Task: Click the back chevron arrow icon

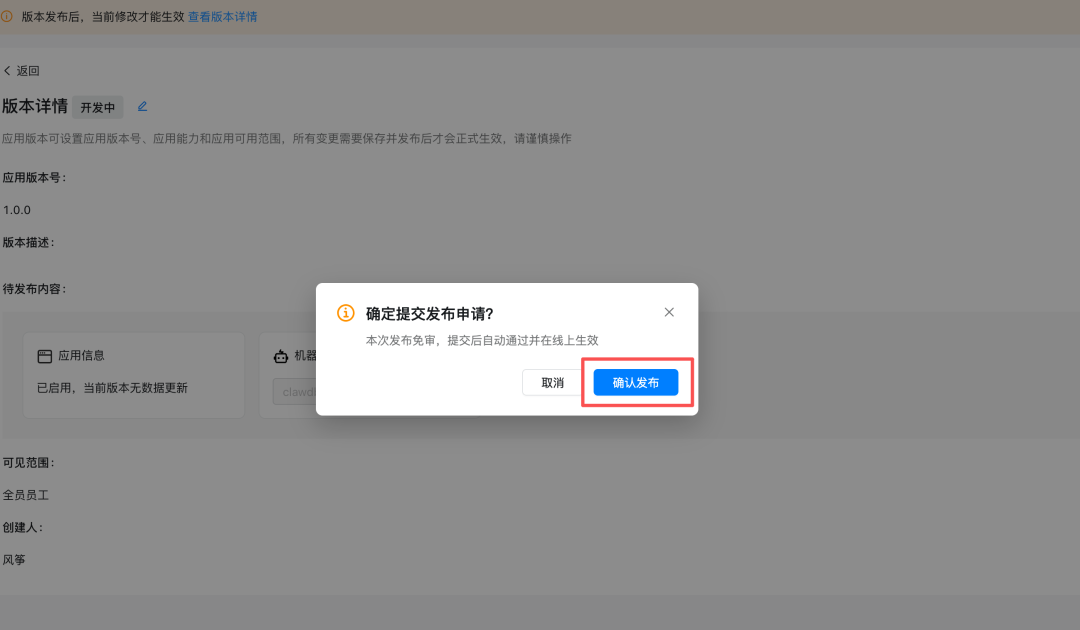Action: point(7,70)
